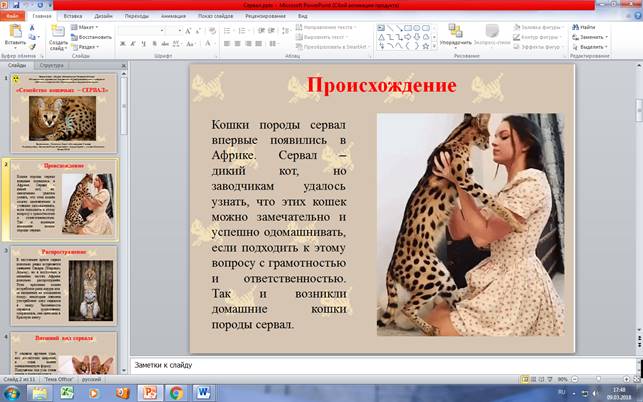
Task: Toggle bold text formatting
Action: coord(122,45)
